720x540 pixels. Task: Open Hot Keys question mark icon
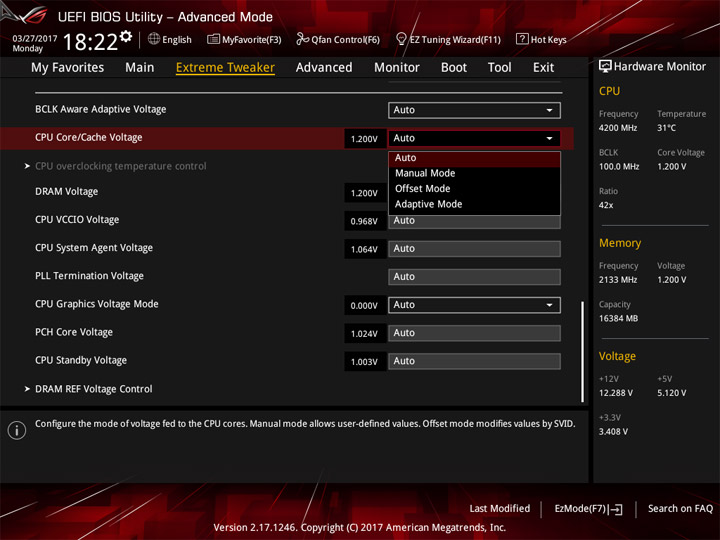tap(522, 39)
